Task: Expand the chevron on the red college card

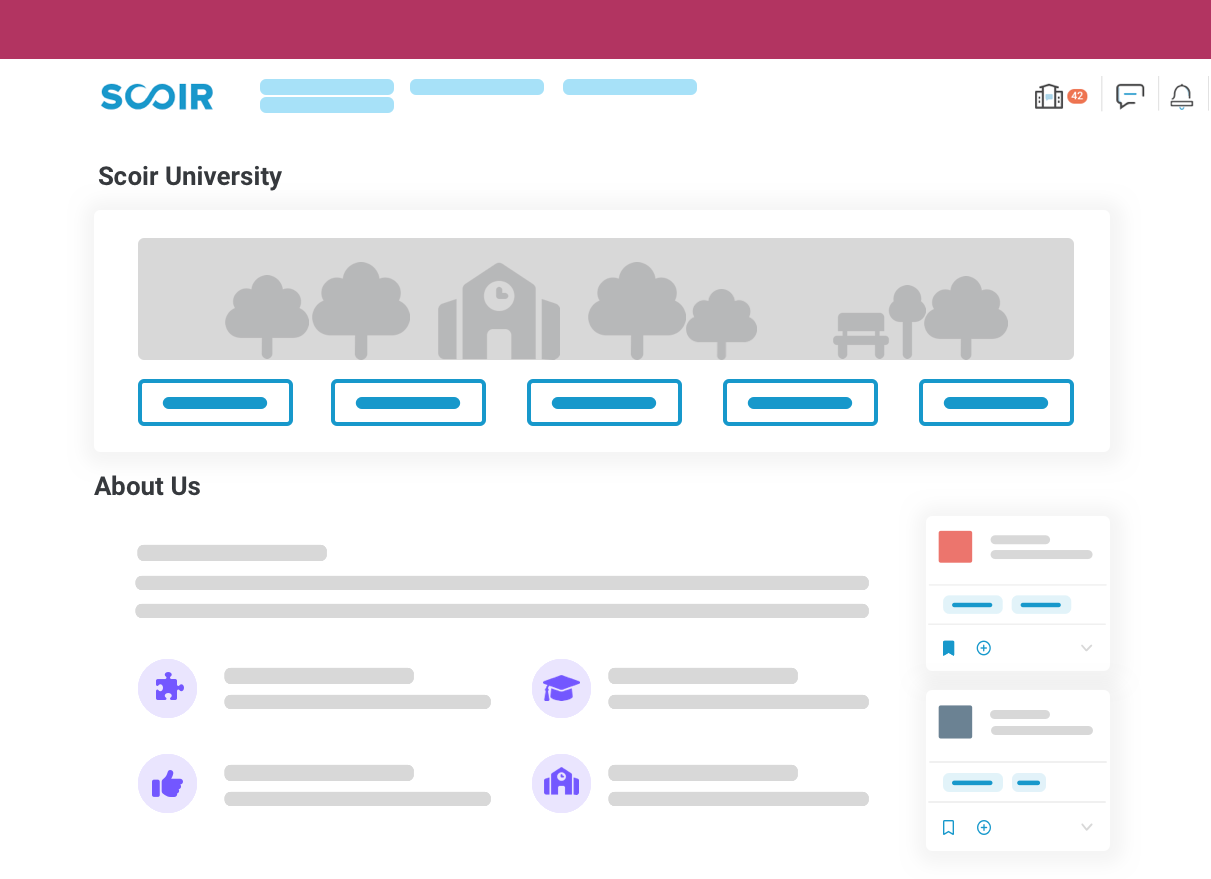Action: tap(1087, 648)
